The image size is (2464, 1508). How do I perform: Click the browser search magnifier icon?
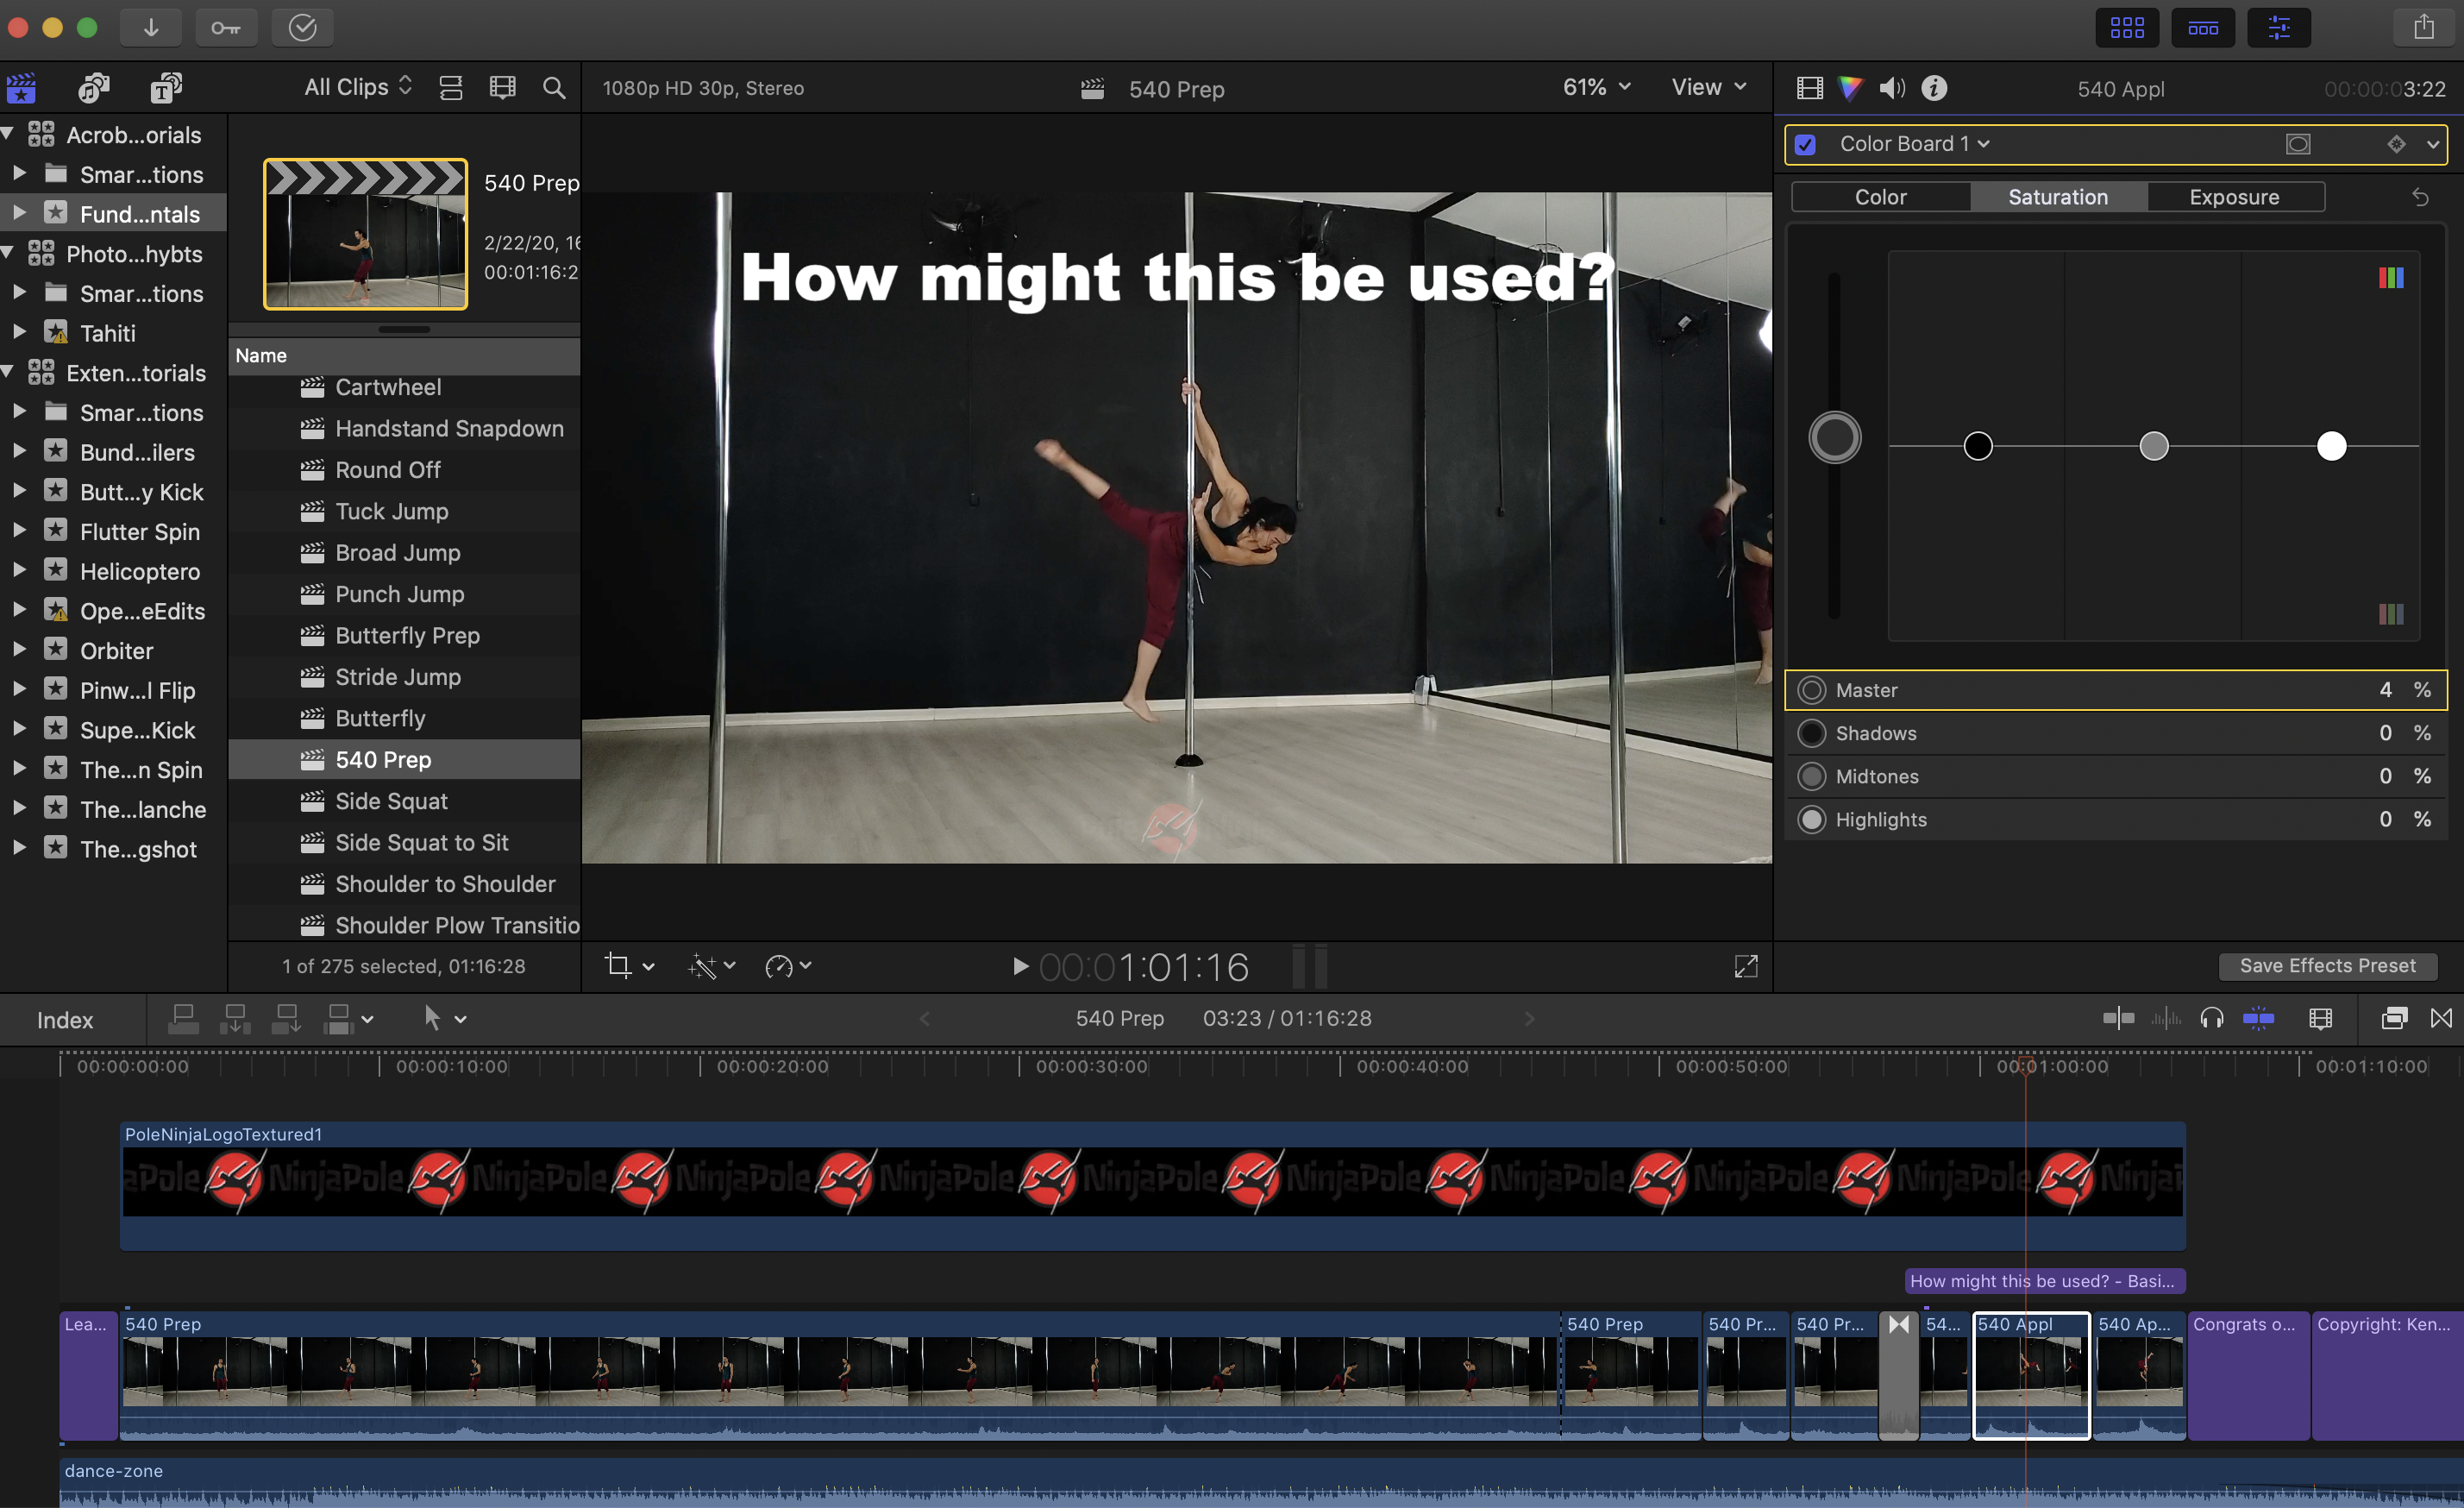(x=553, y=88)
